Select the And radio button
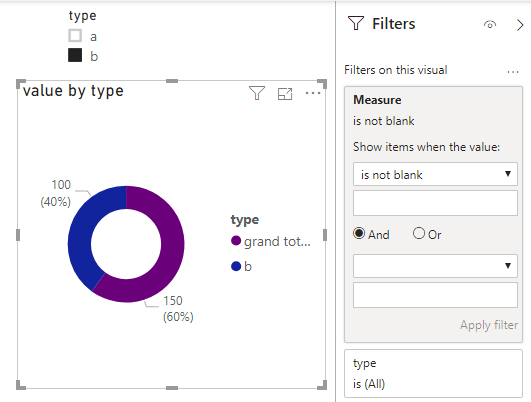531x402 pixels. [x=359, y=233]
